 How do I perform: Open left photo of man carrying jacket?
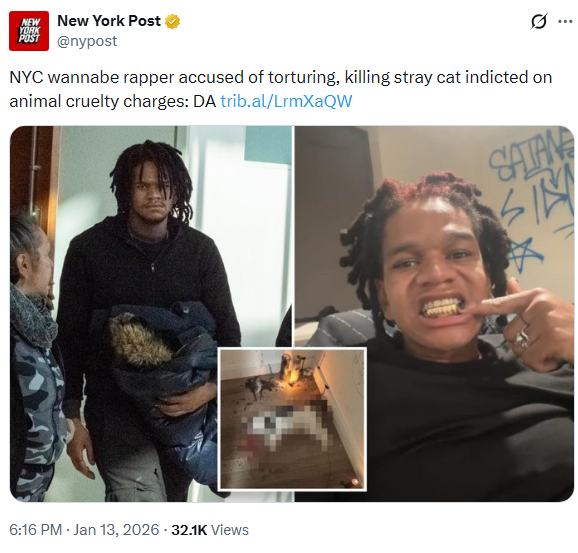(x=152, y=314)
